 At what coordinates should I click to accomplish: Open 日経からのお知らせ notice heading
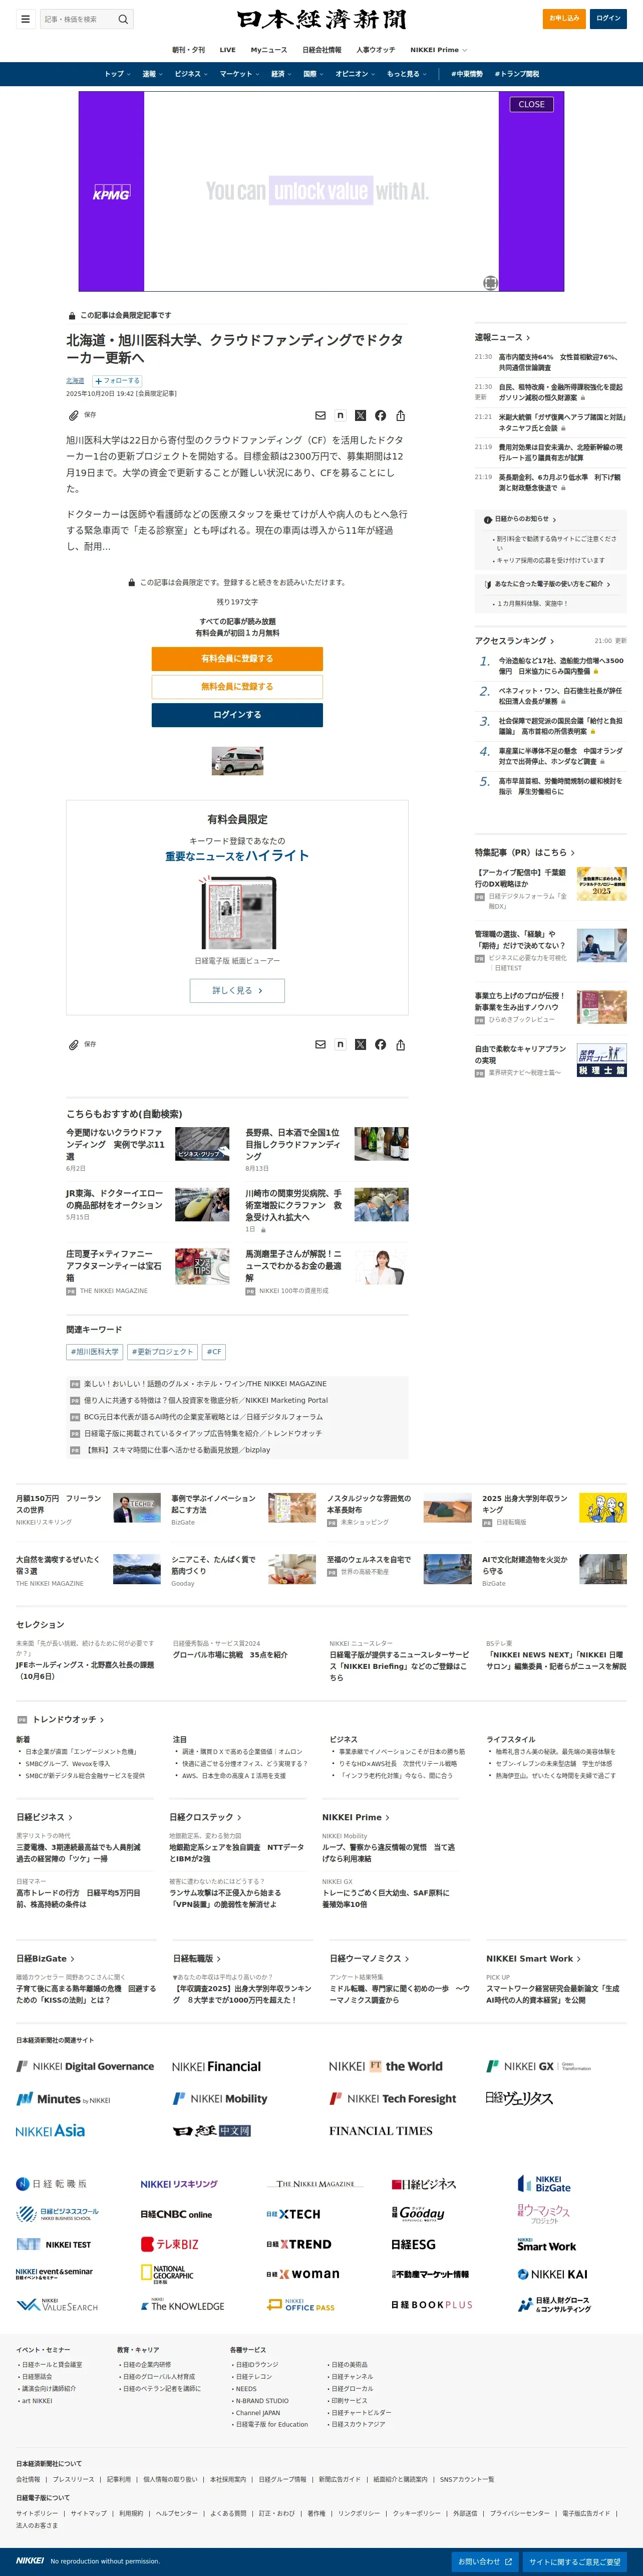521,519
